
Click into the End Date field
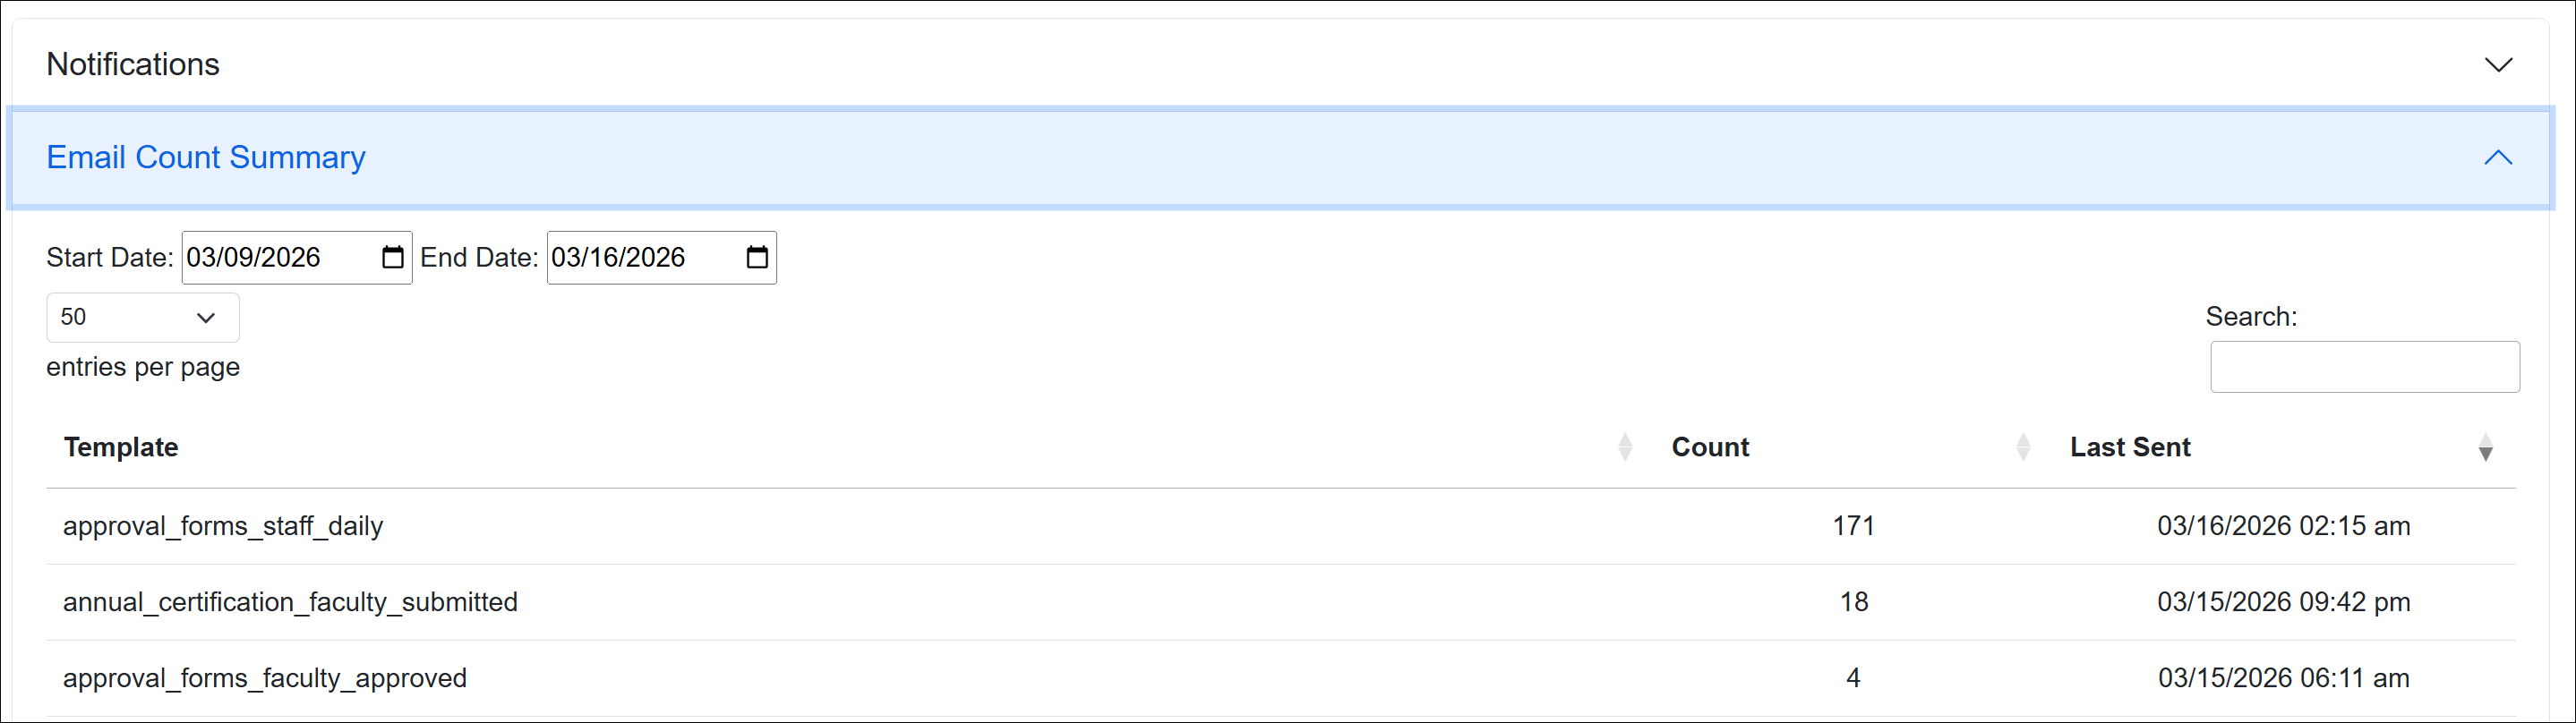635,258
